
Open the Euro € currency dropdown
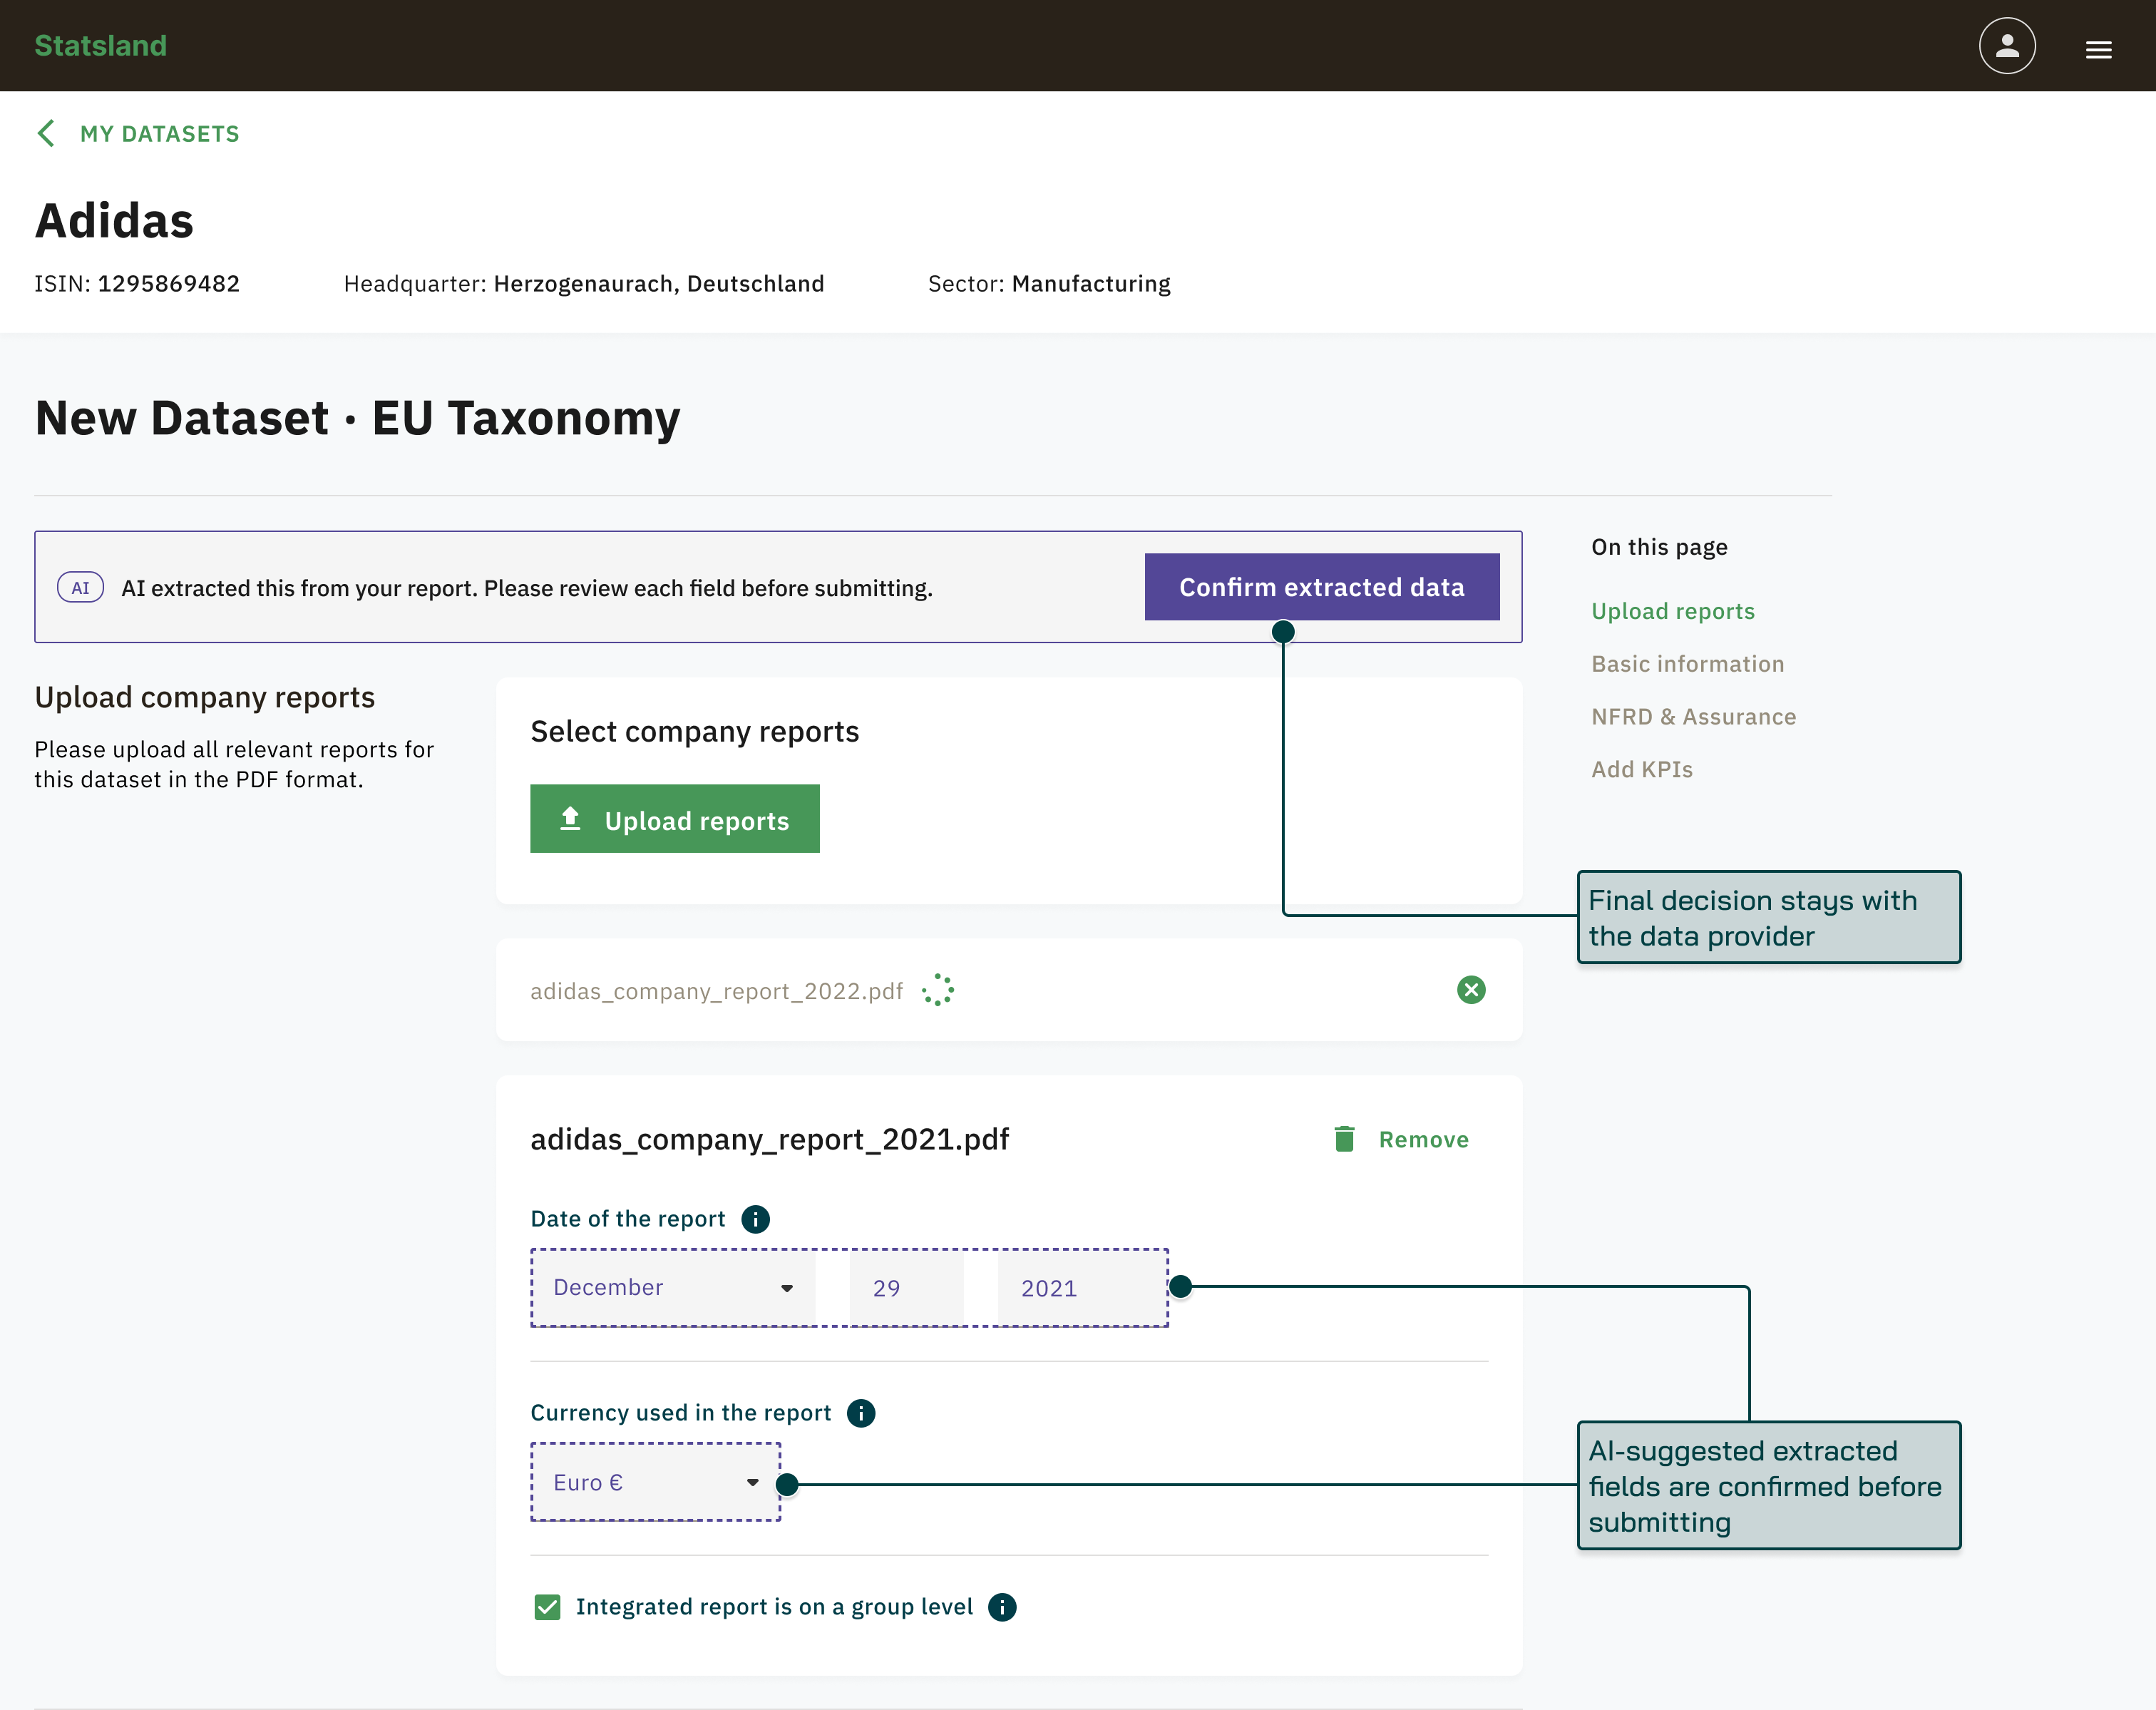click(x=656, y=1482)
